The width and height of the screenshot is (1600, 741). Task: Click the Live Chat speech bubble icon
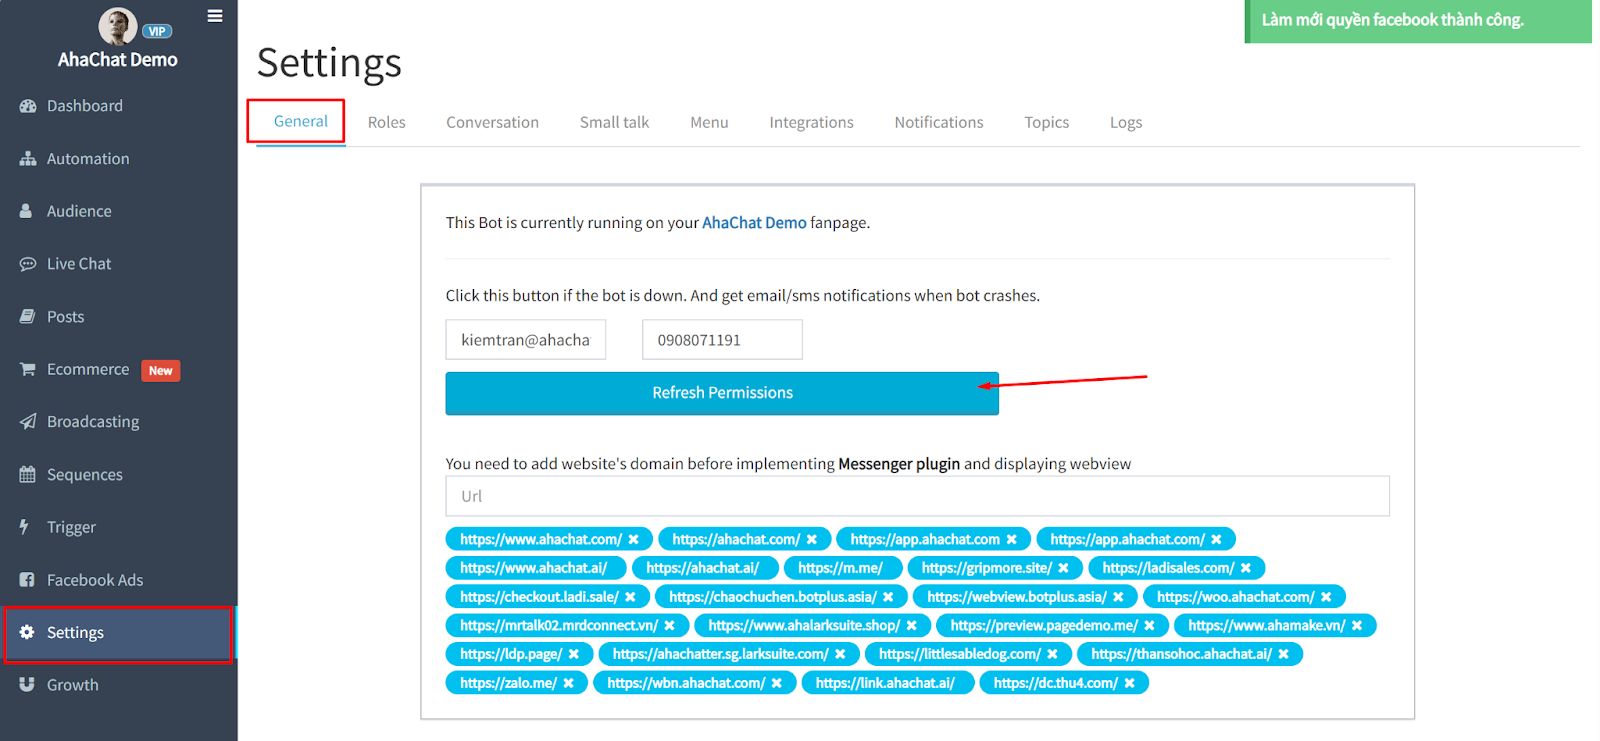click(x=28, y=264)
